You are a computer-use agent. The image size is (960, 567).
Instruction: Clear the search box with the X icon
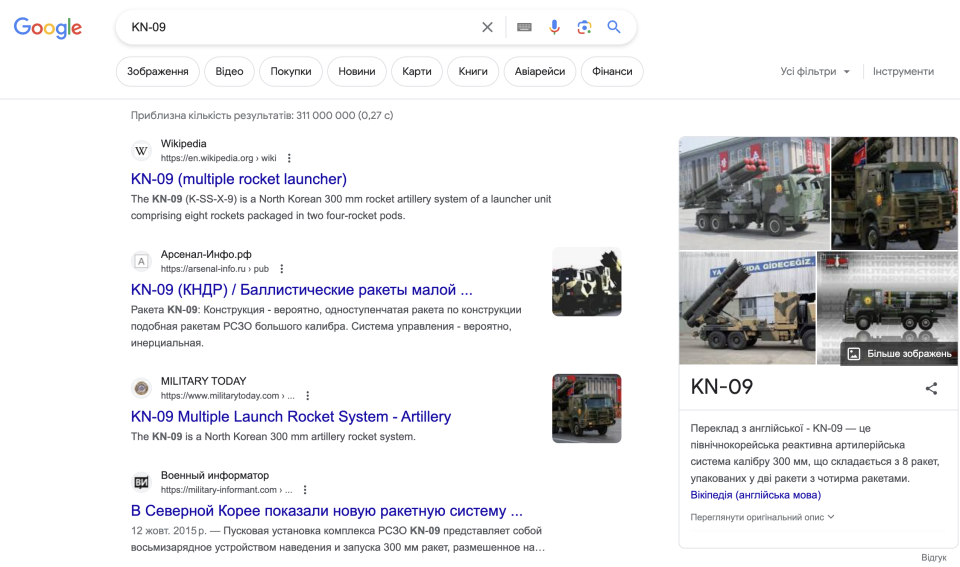[x=487, y=27]
